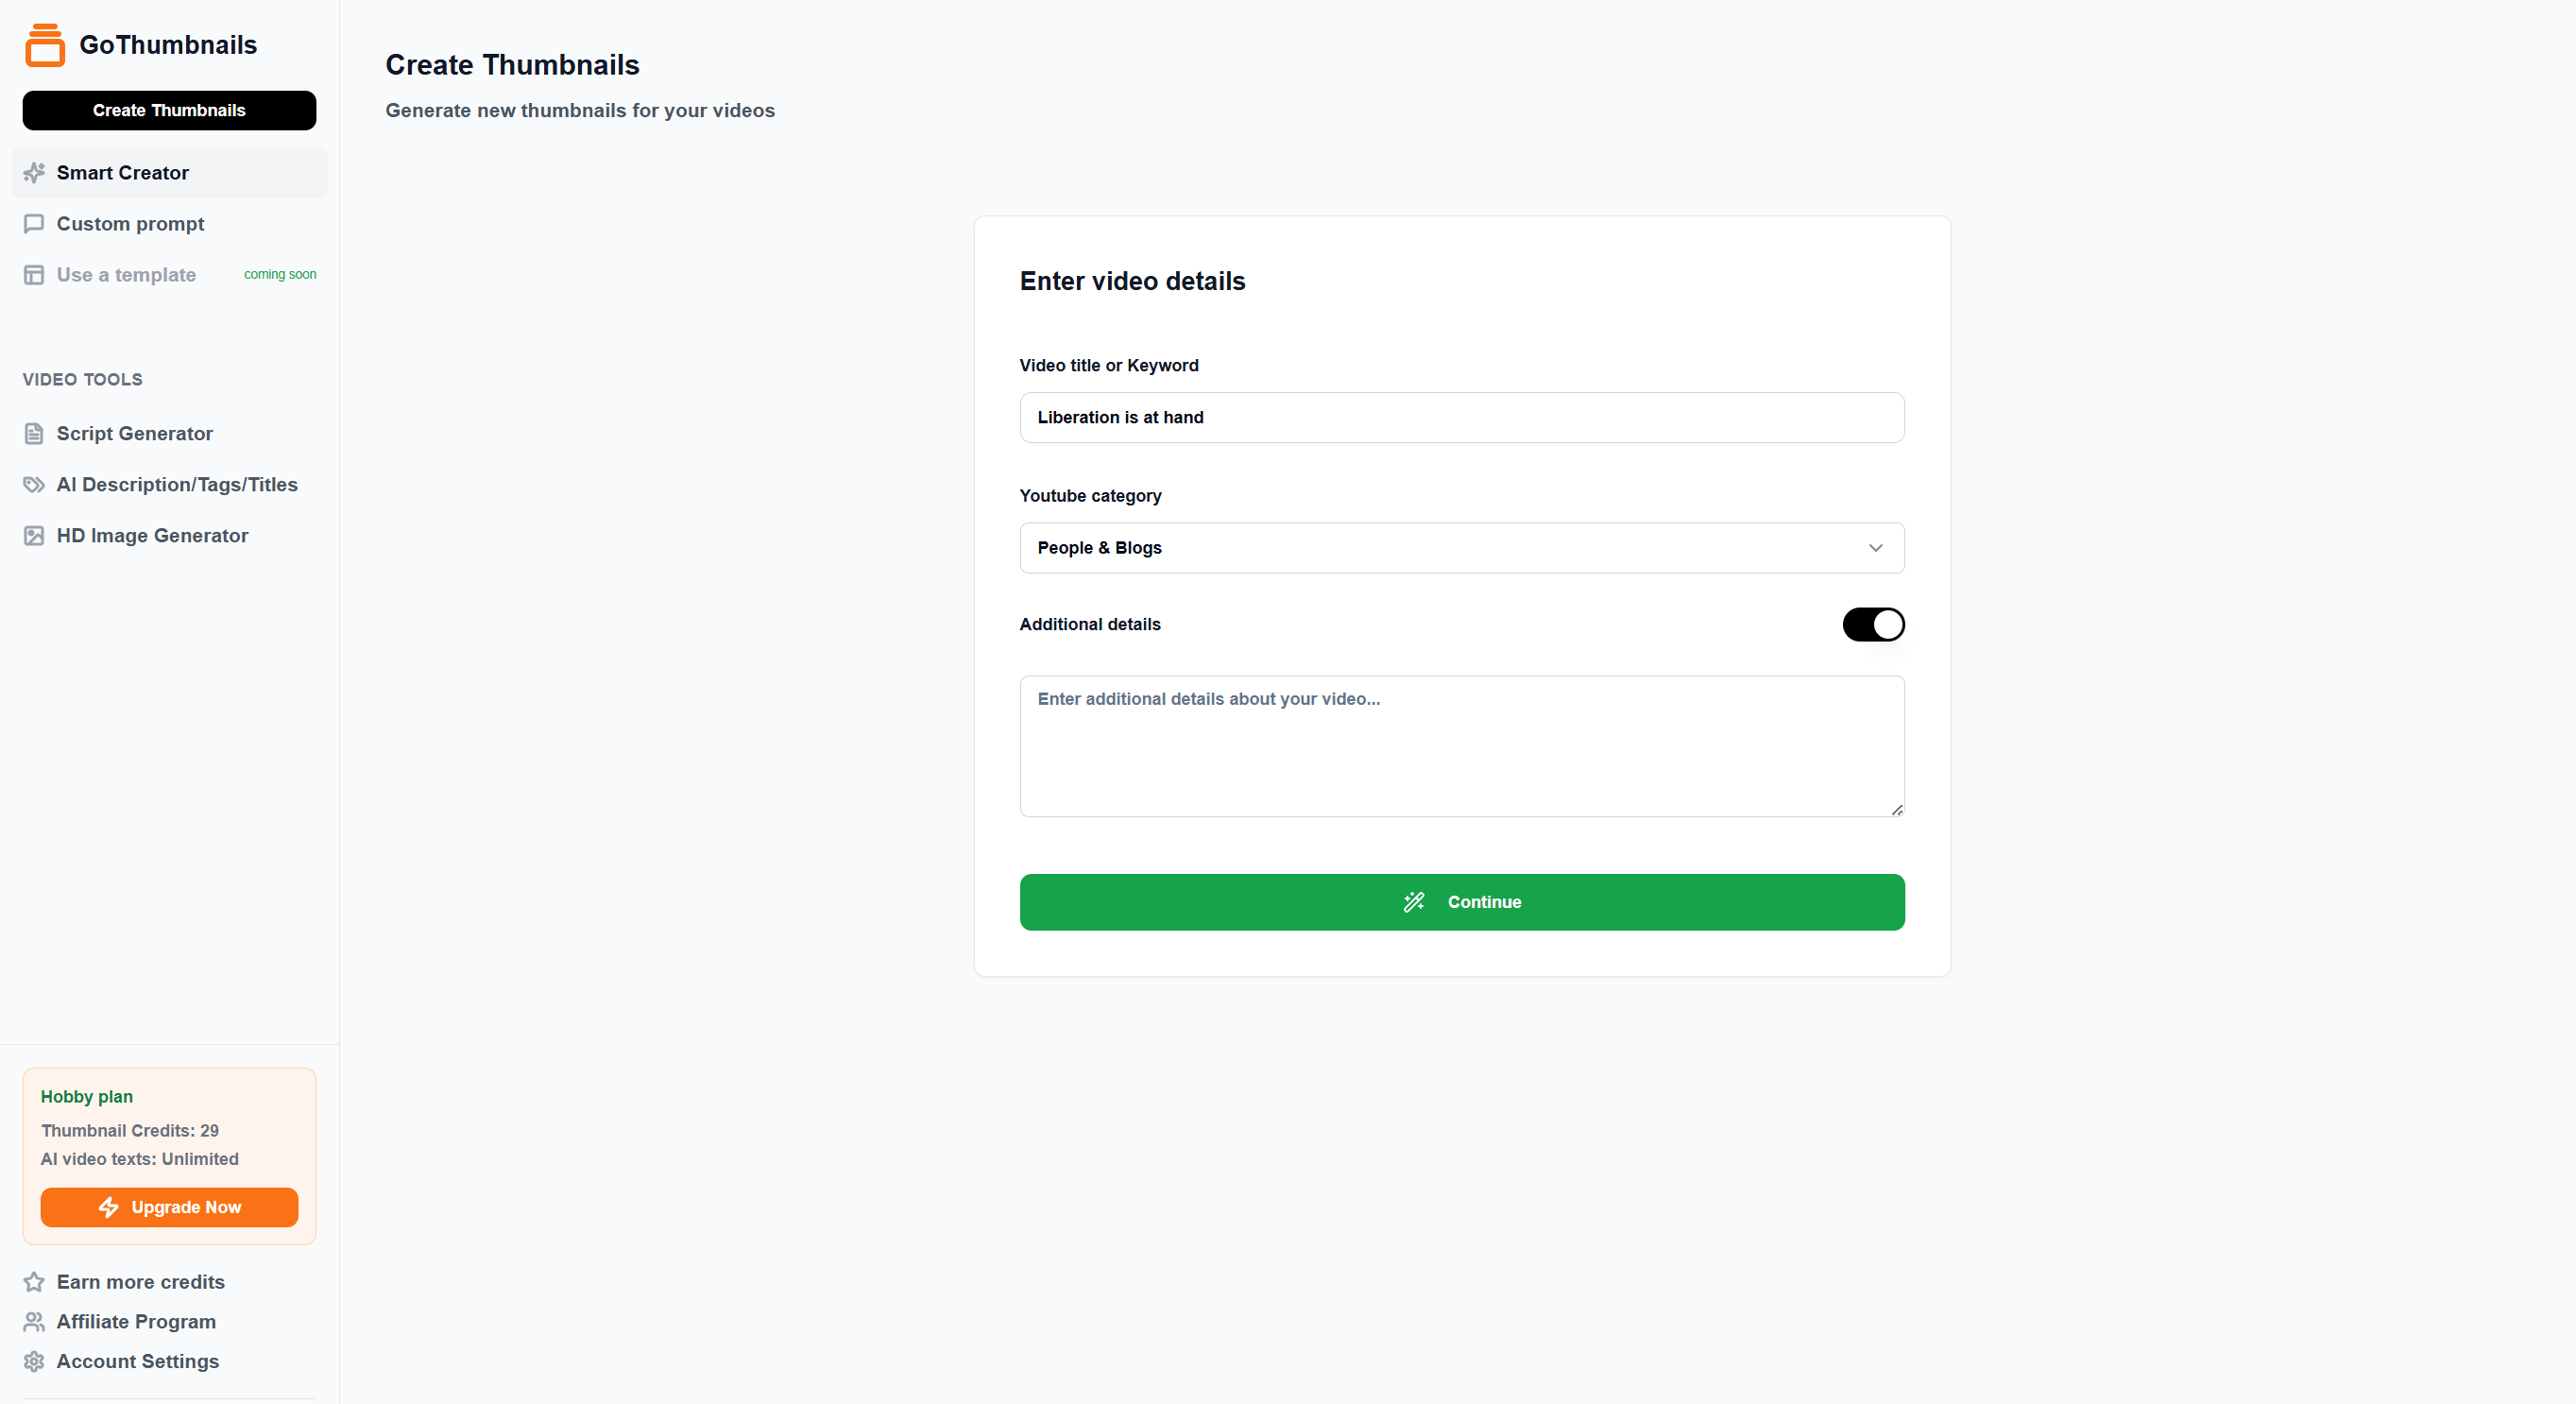The image size is (2576, 1404).
Task: Click the Account Settings gear icon
Action: click(34, 1361)
